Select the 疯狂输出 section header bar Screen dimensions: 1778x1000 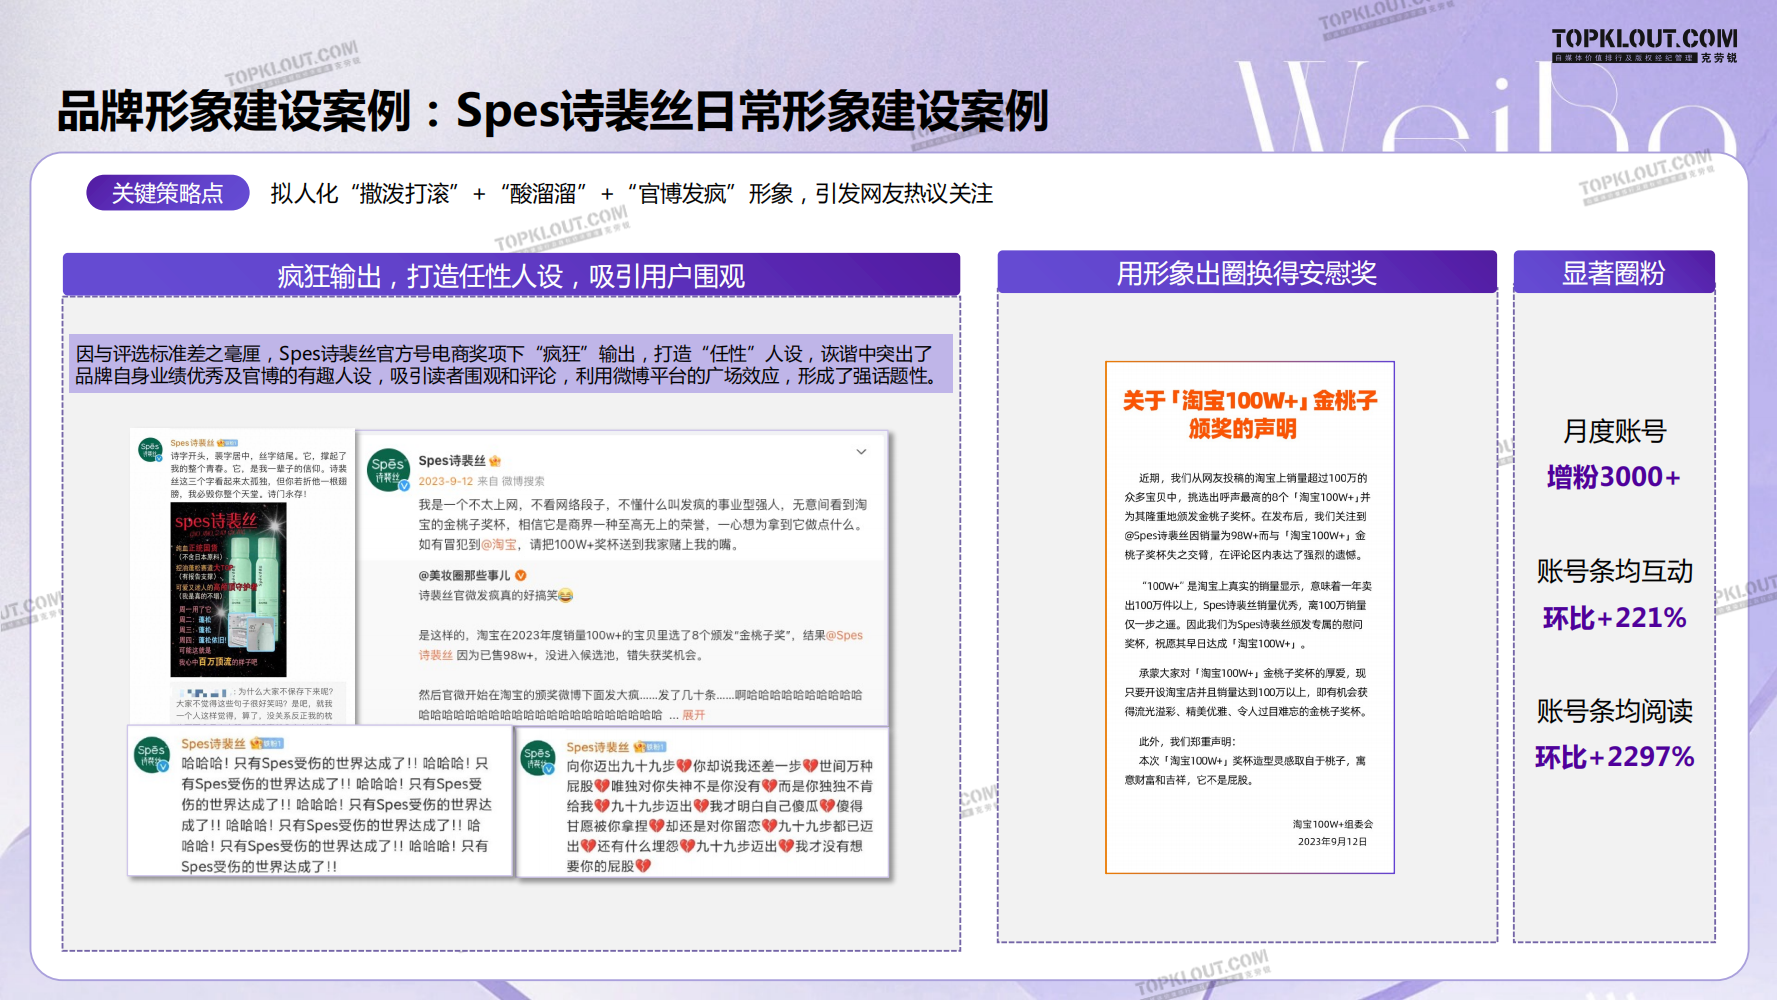click(511, 275)
